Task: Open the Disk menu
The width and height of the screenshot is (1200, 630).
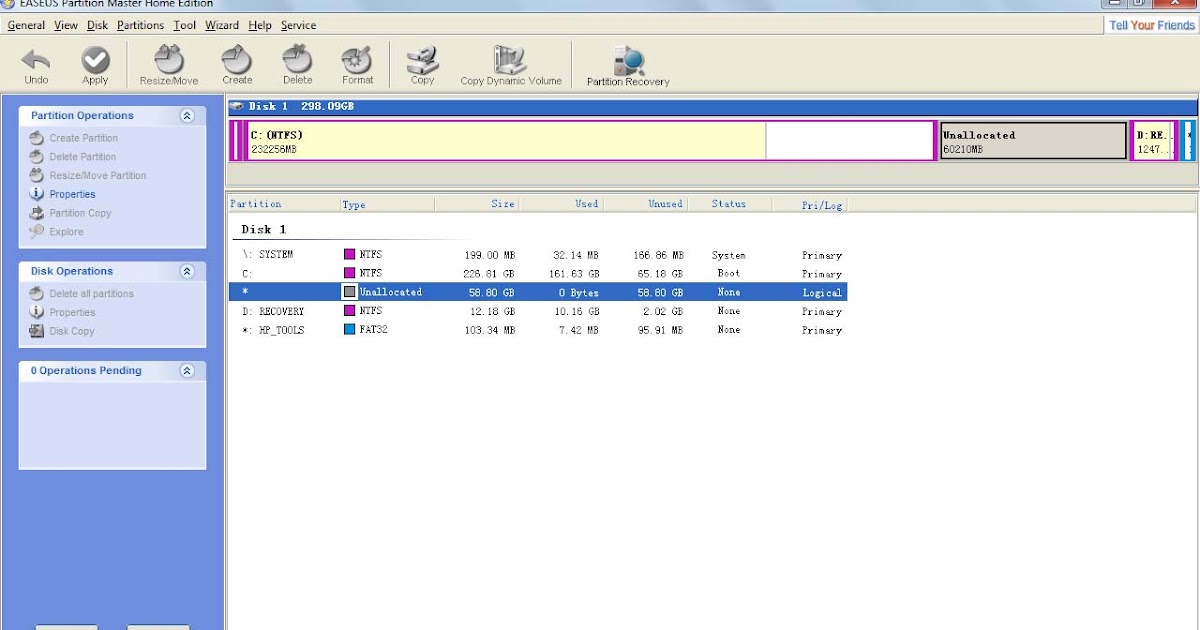Action: (97, 25)
